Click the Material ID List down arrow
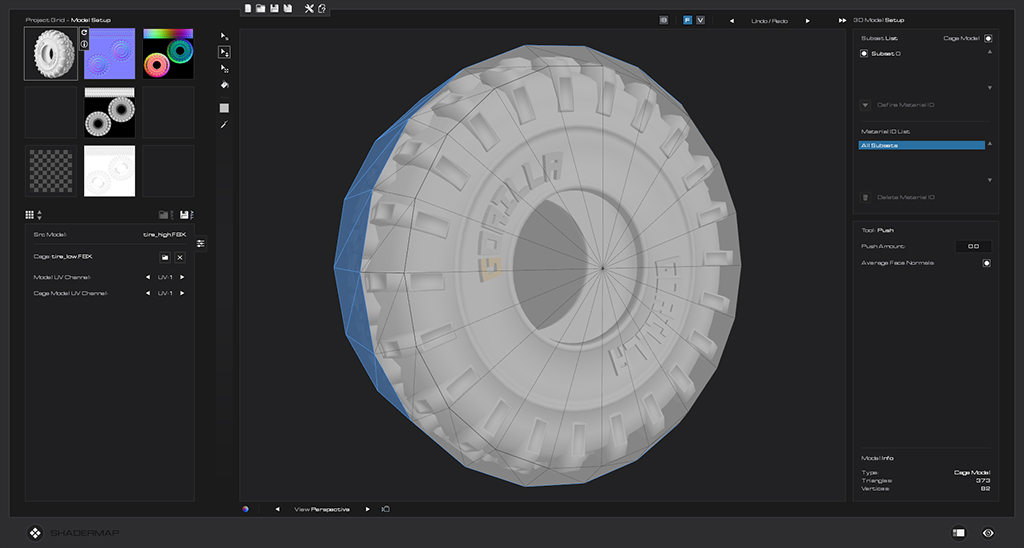 (989, 180)
